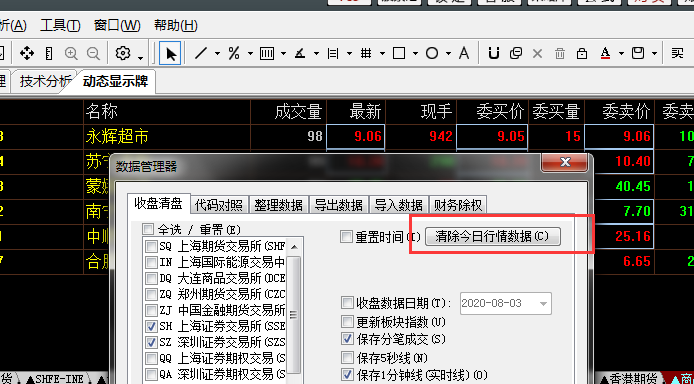Viewport: 694px width, 384px height.
Task: Open the 帮助(H) menu
Action: (175, 25)
